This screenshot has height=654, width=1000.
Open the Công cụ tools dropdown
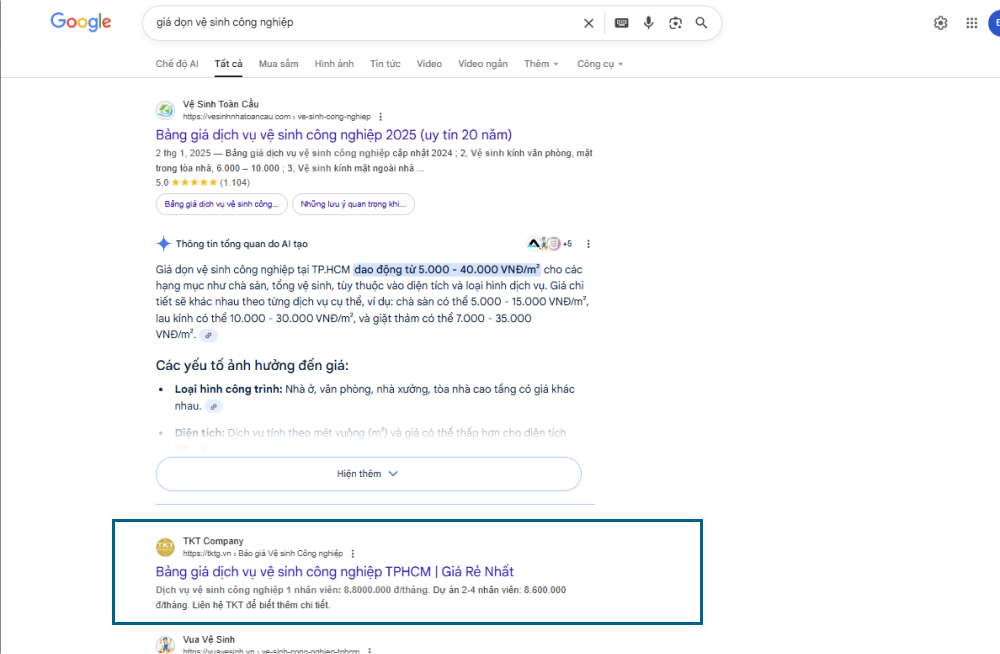[599, 64]
